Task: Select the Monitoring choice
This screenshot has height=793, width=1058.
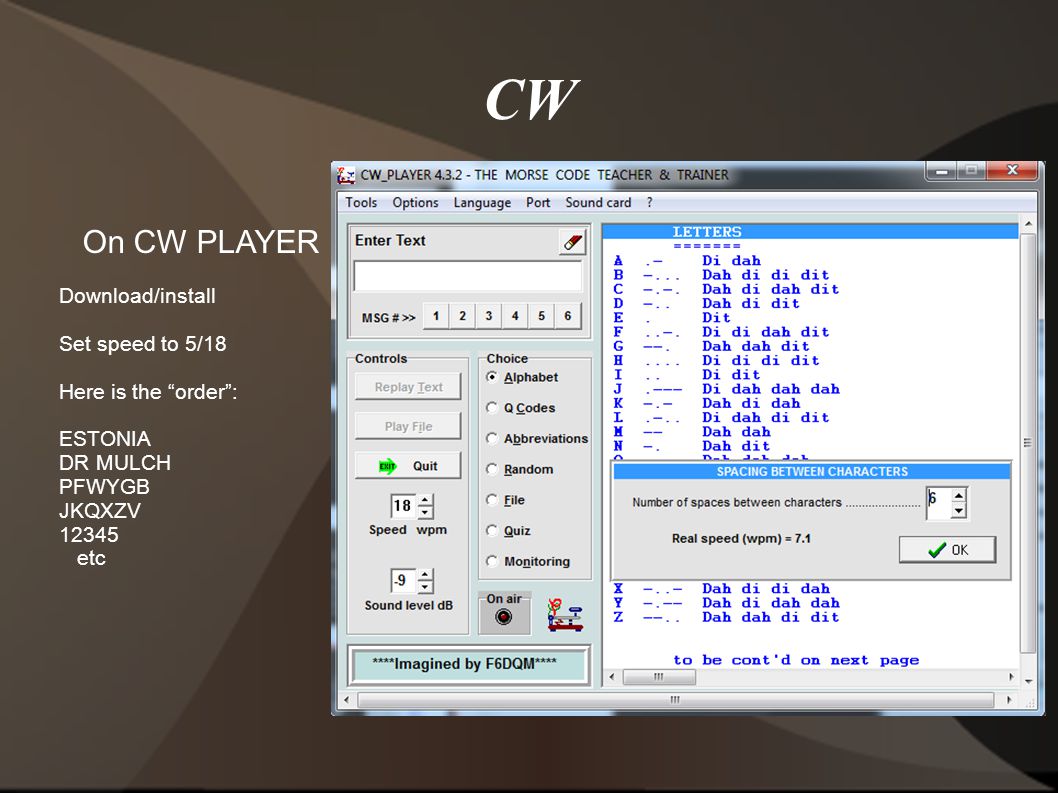Action: (528, 562)
